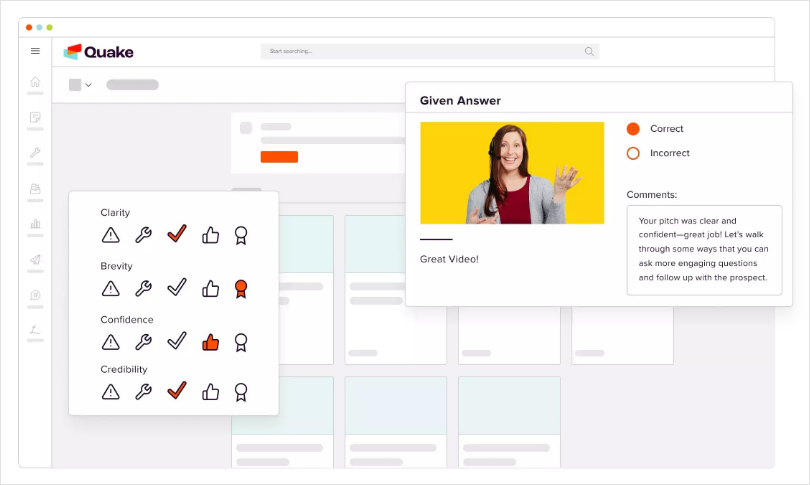Click the Quake logo
810x485 pixels.
click(98, 52)
